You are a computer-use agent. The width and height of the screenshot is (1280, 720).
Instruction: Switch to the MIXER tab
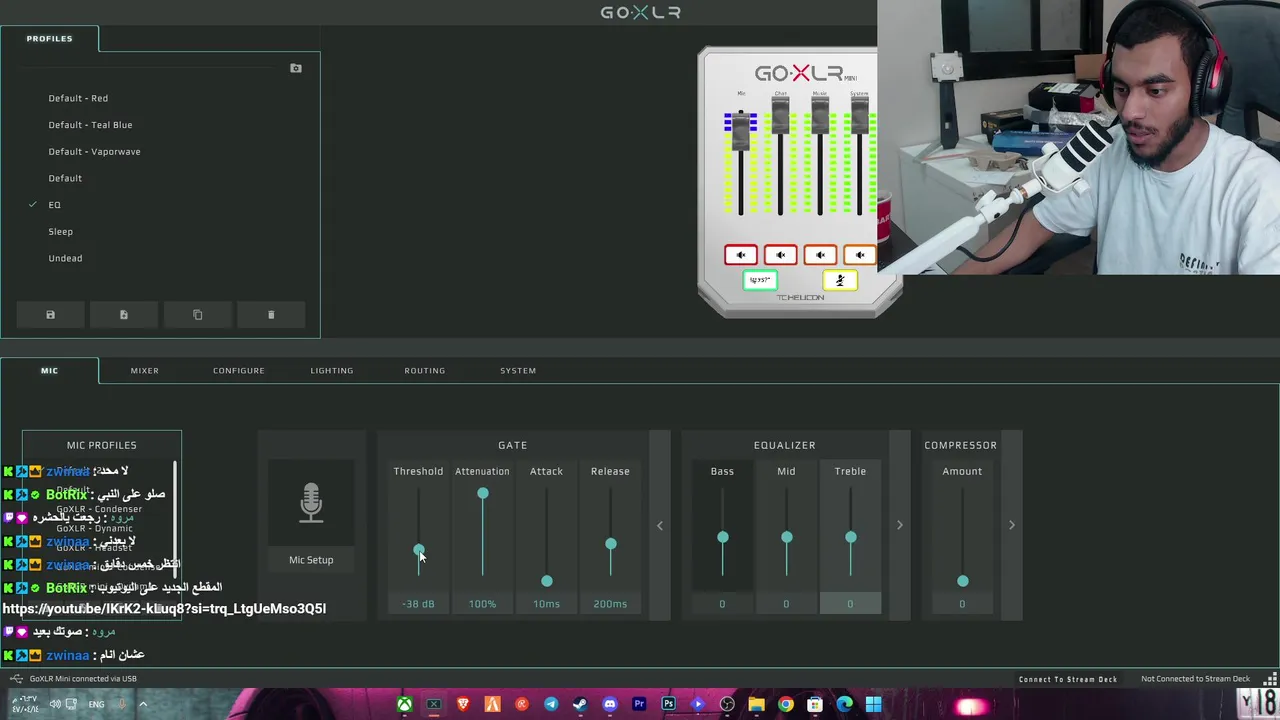pyautogui.click(x=144, y=371)
